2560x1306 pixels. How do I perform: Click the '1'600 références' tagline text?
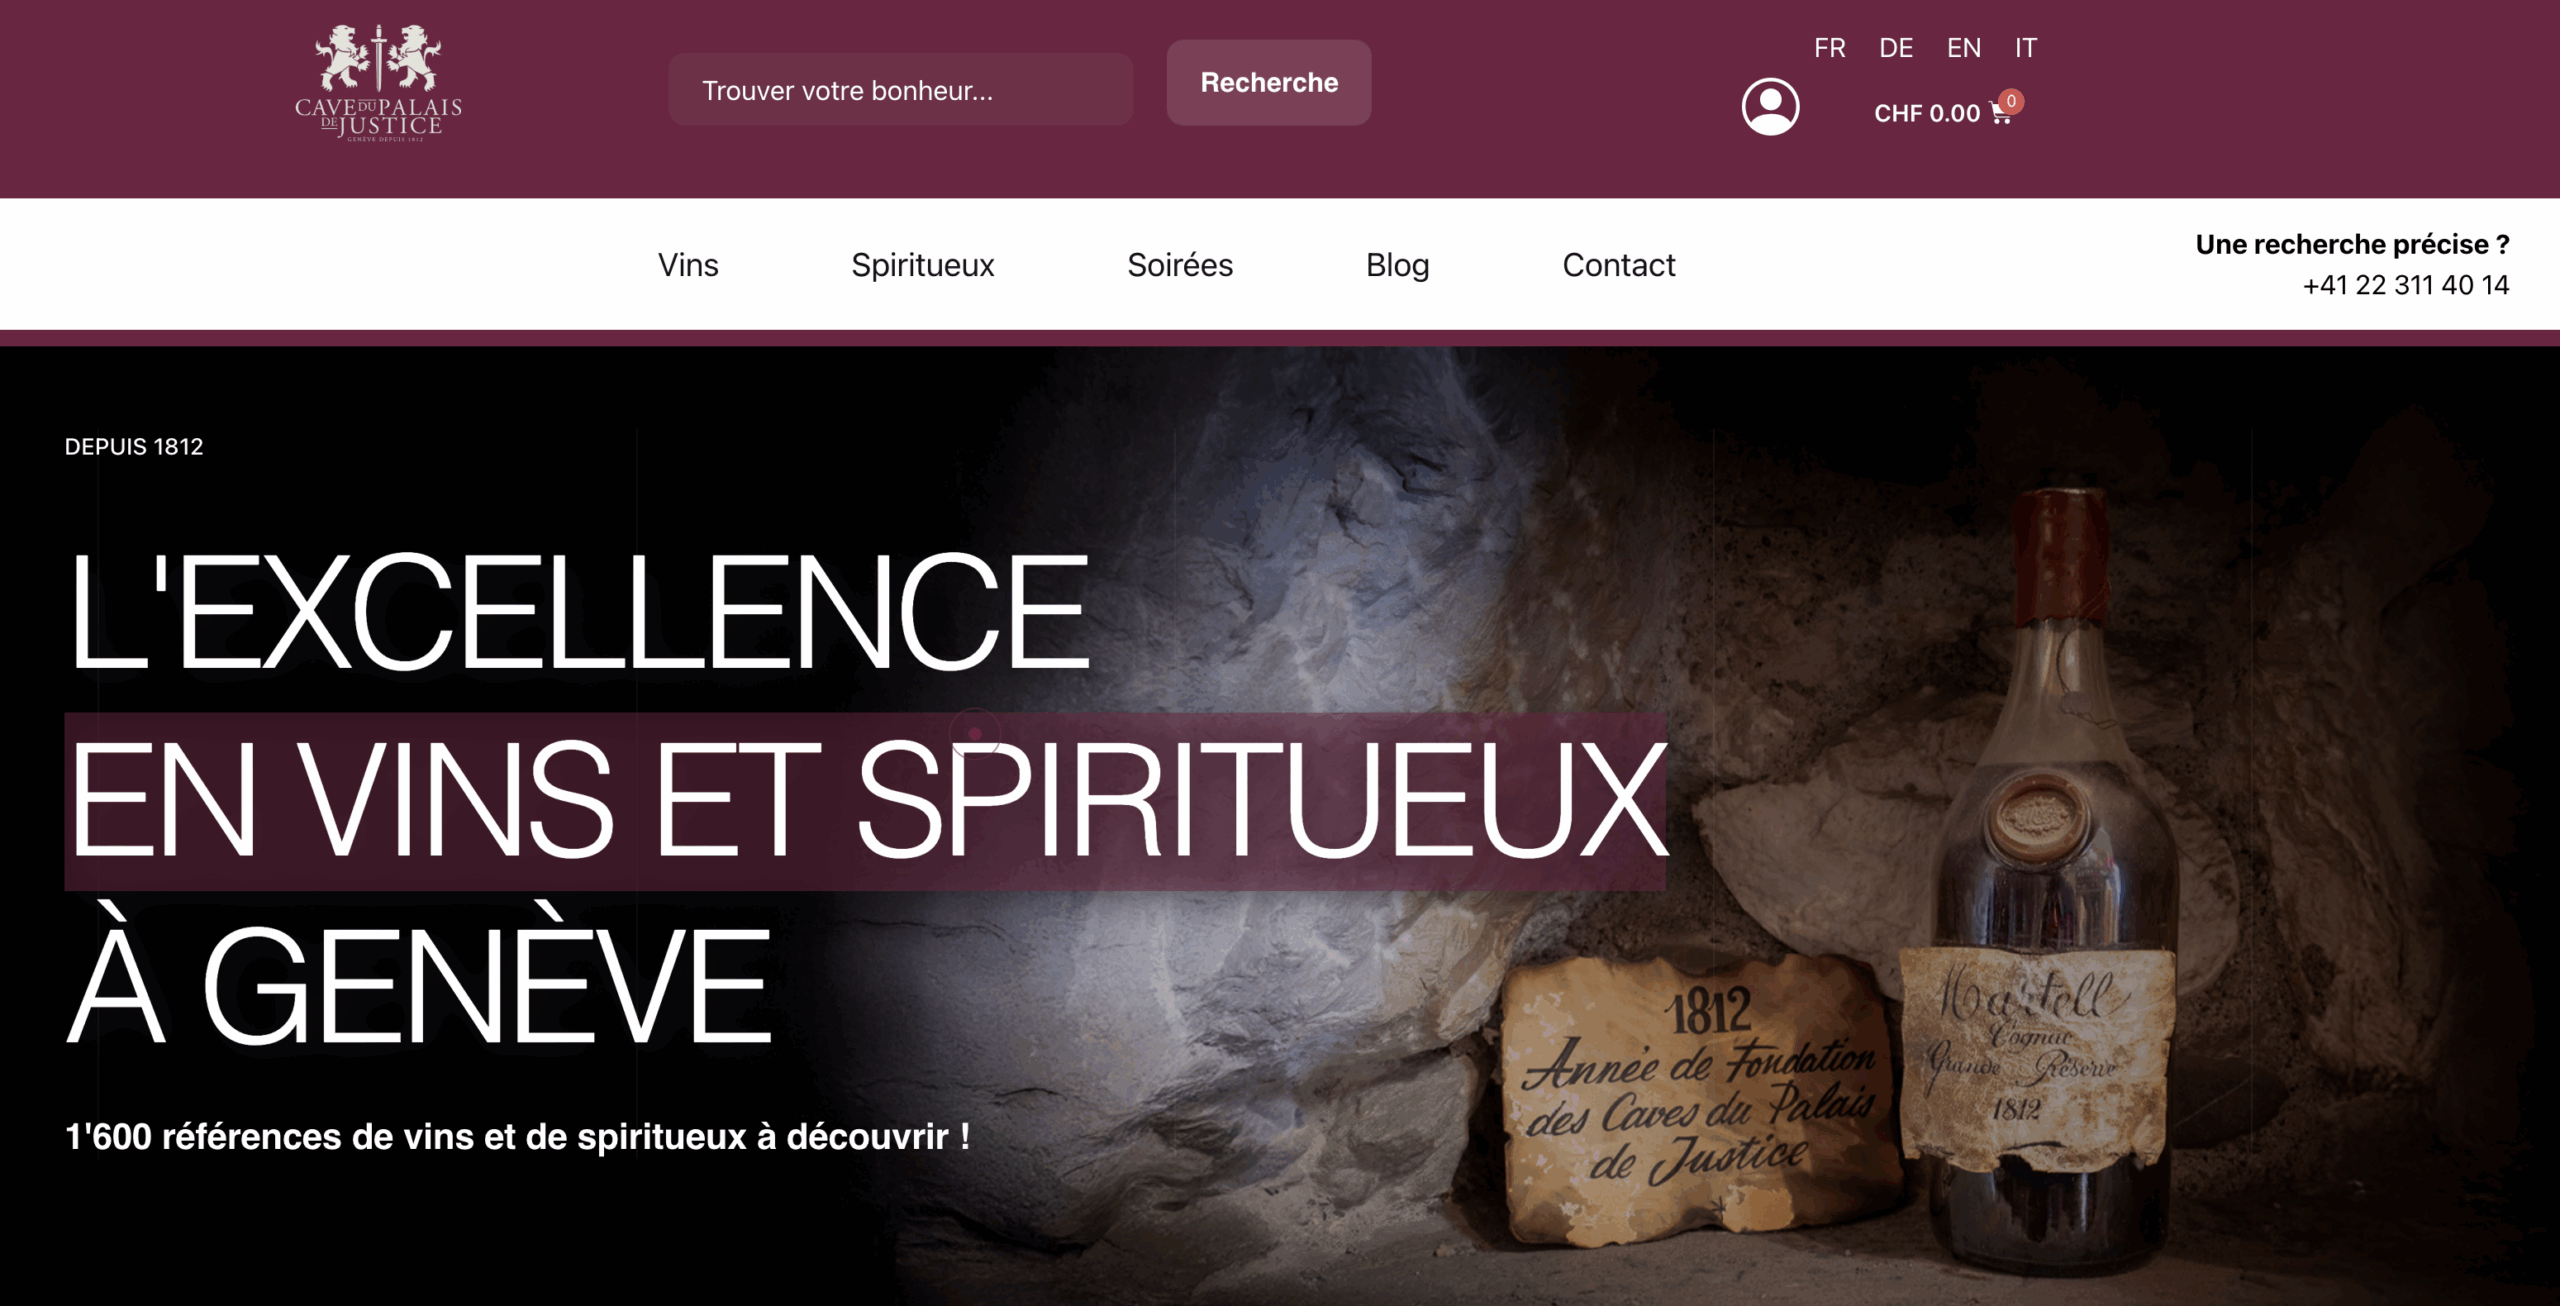click(x=517, y=1137)
